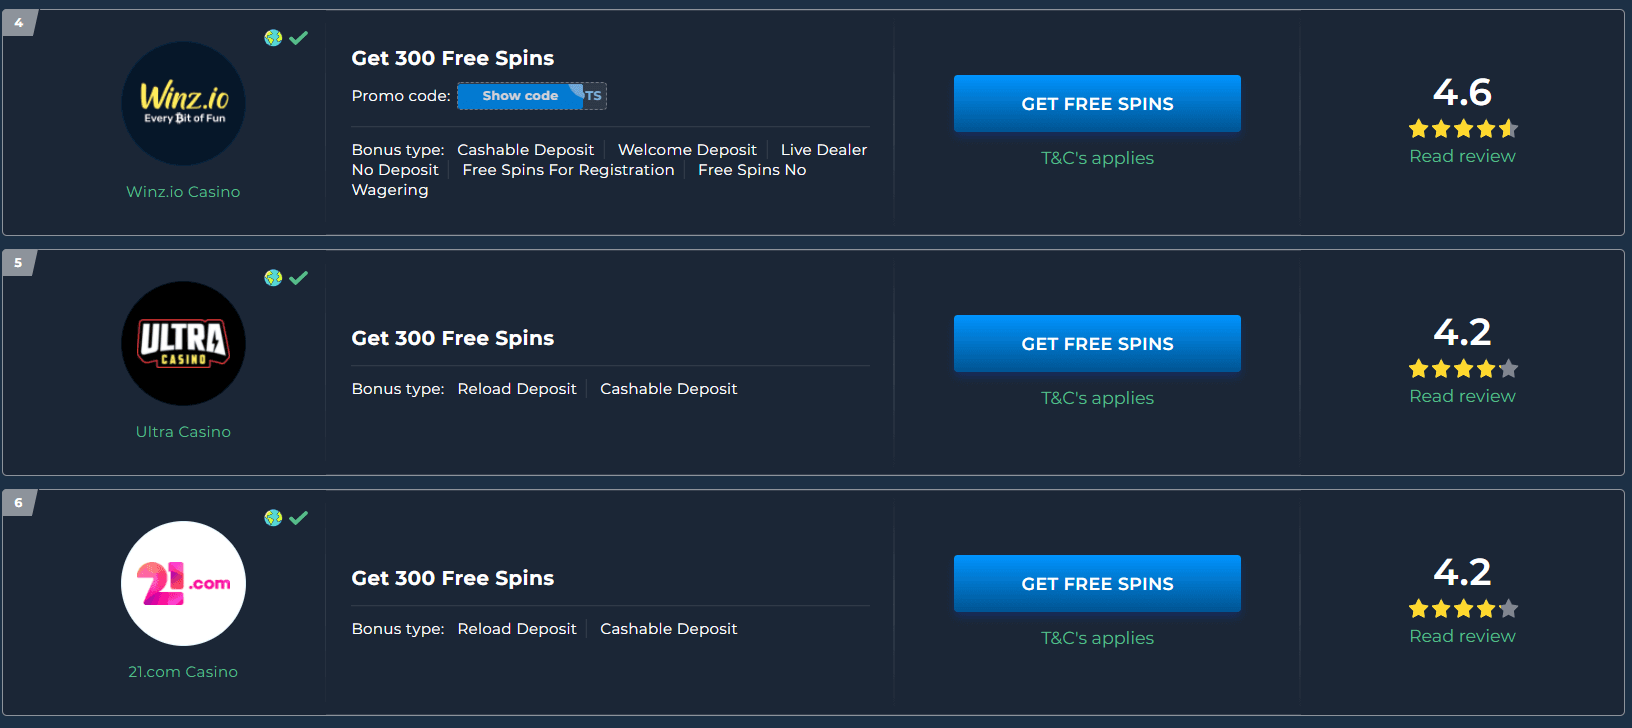Click globe icon on 21.com card
The image size is (1632, 728).
273,518
